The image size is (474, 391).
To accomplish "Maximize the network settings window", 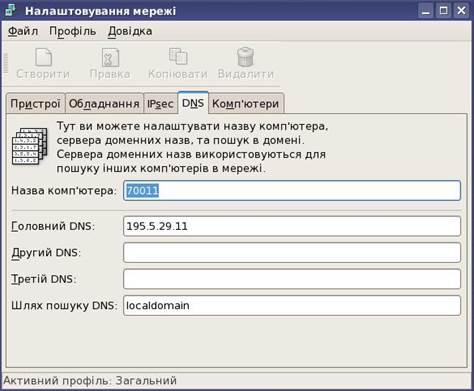I will pyautogui.click(x=444, y=11).
